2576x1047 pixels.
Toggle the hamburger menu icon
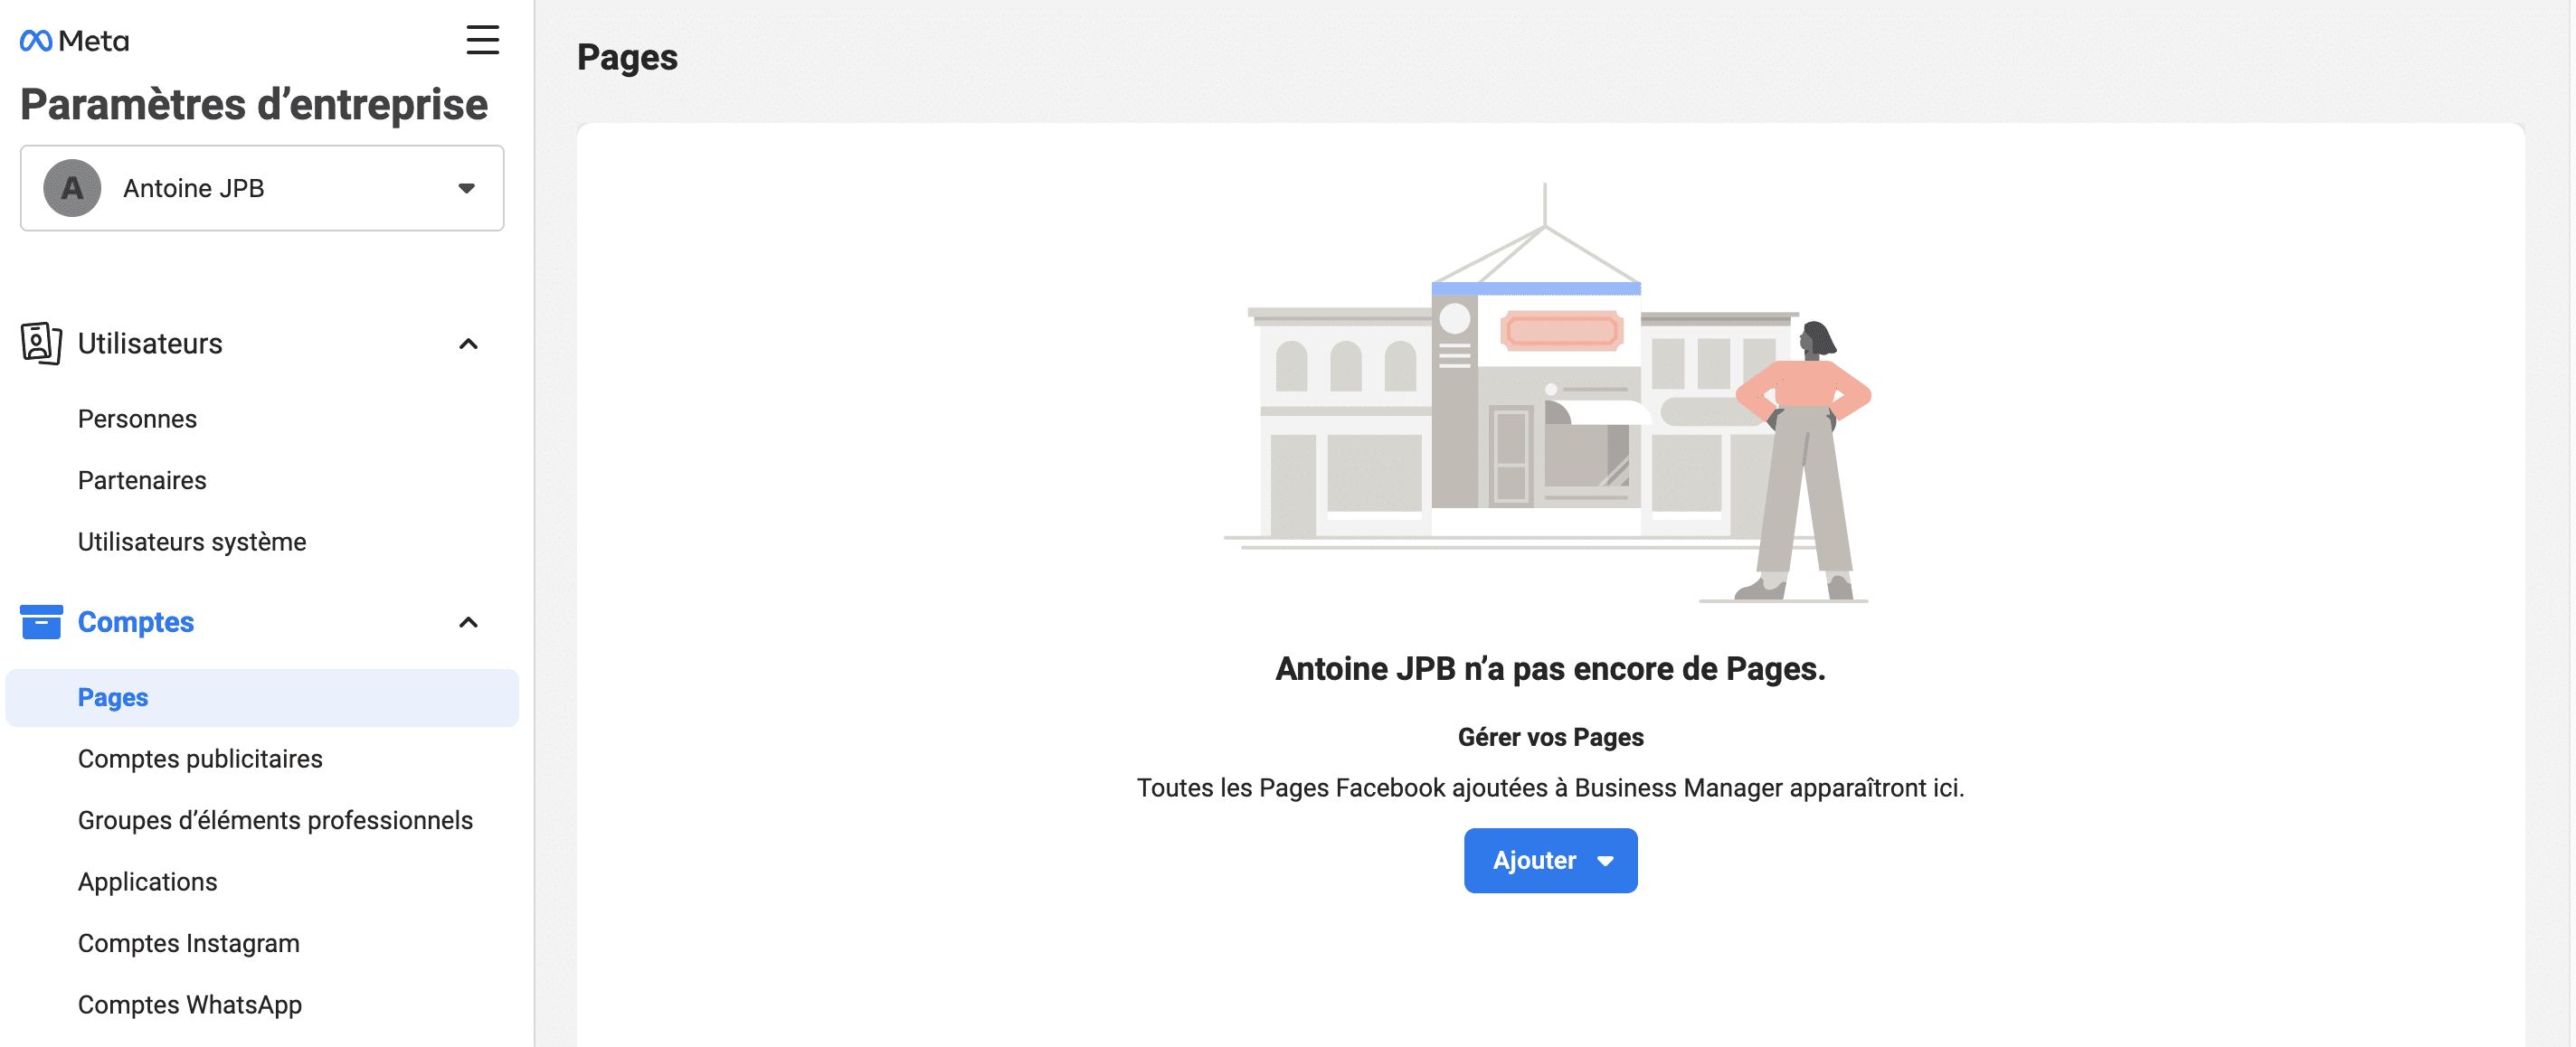tap(483, 40)
